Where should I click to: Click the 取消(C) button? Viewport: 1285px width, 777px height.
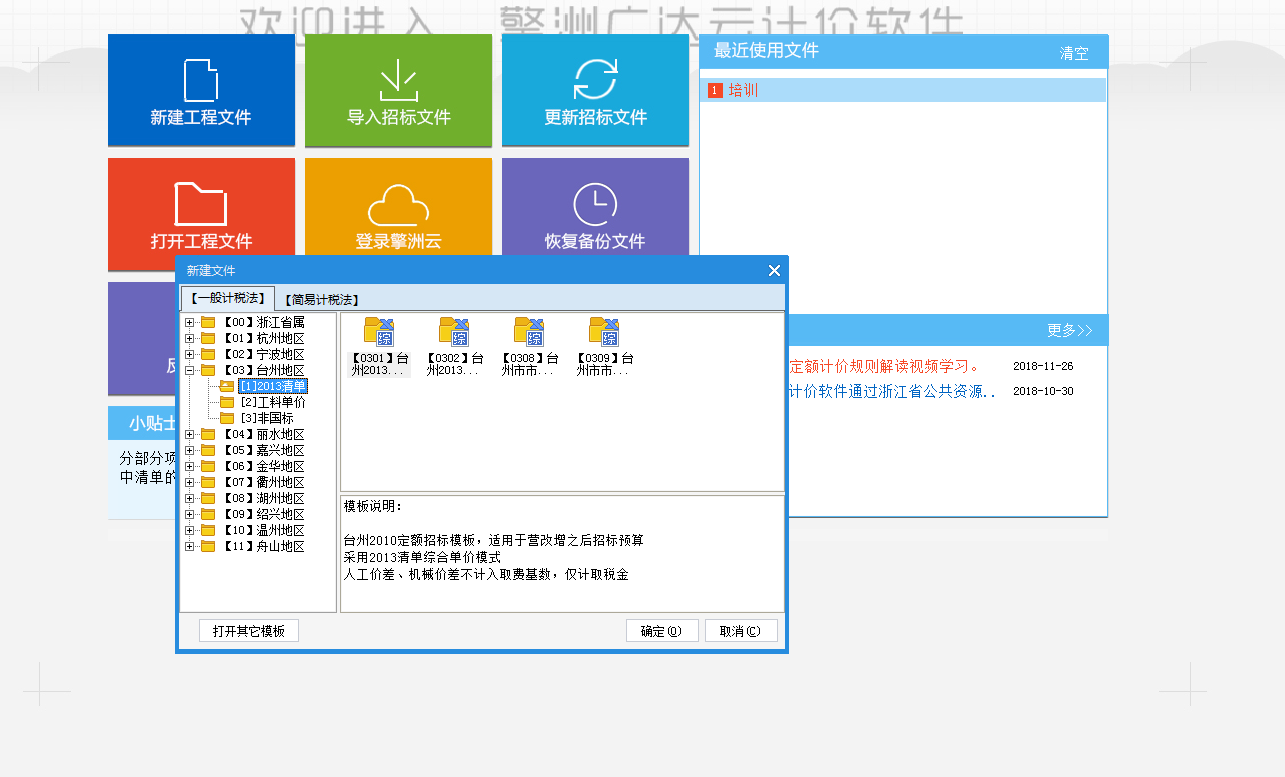click(741, 631)
